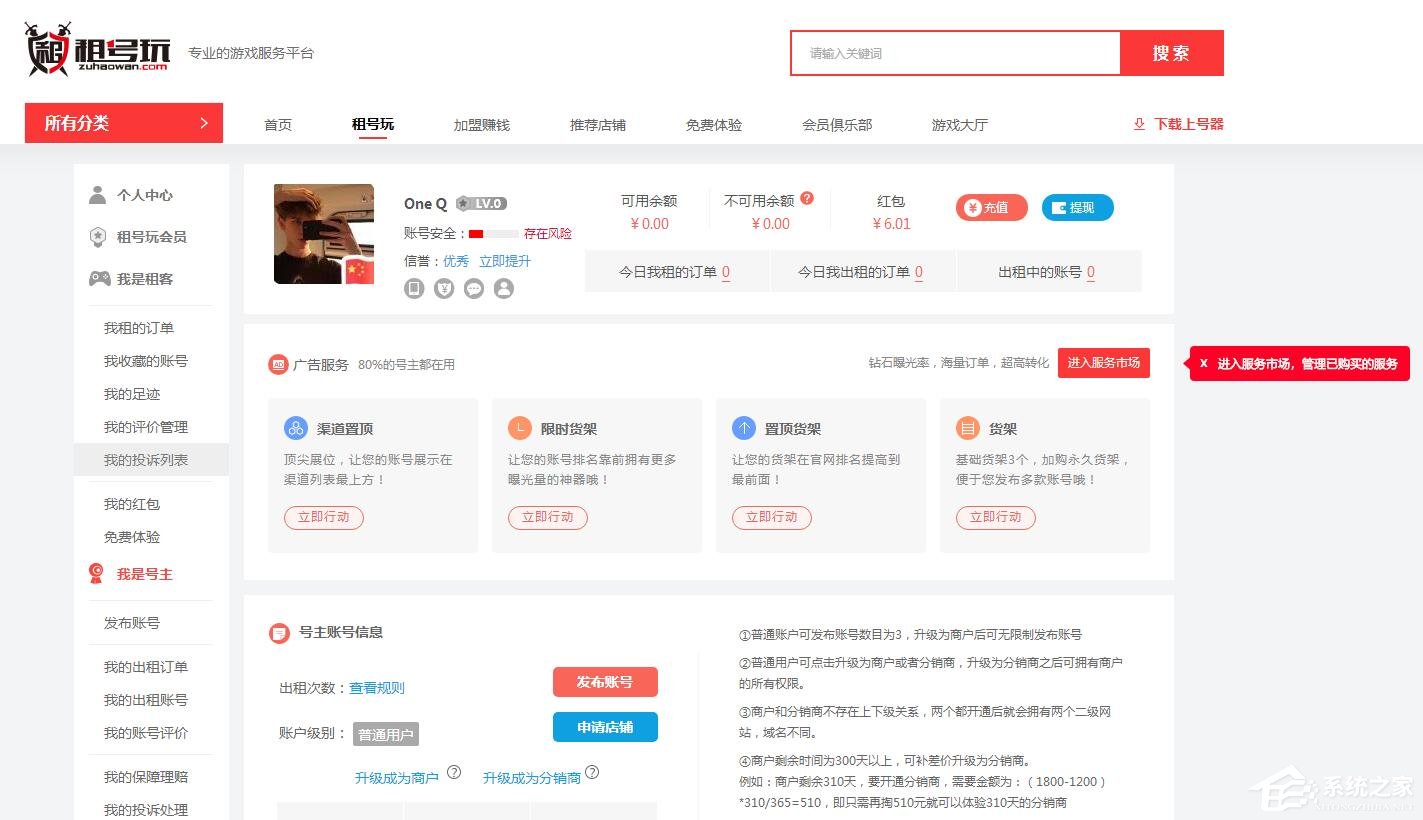Click the help icon next to 升级成为商户
Screen dimensions: 1423x820
point(455,772)
